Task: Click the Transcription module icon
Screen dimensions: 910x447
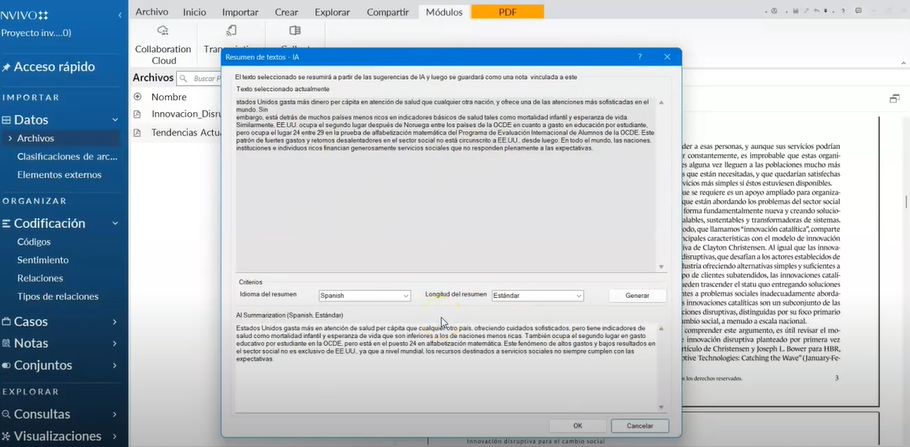Action: tap(231, 31)
